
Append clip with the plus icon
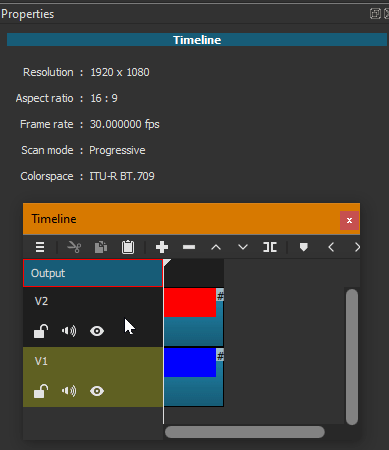tap(162, 247)
